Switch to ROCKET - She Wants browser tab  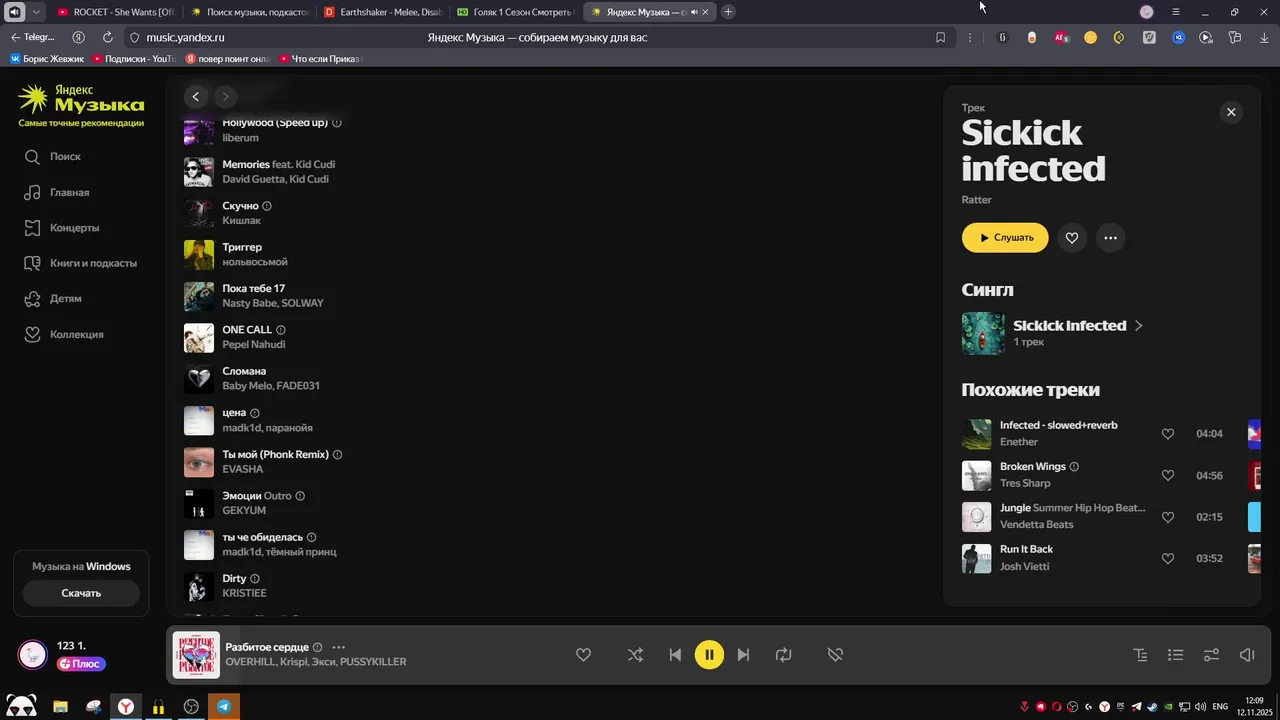115,12
